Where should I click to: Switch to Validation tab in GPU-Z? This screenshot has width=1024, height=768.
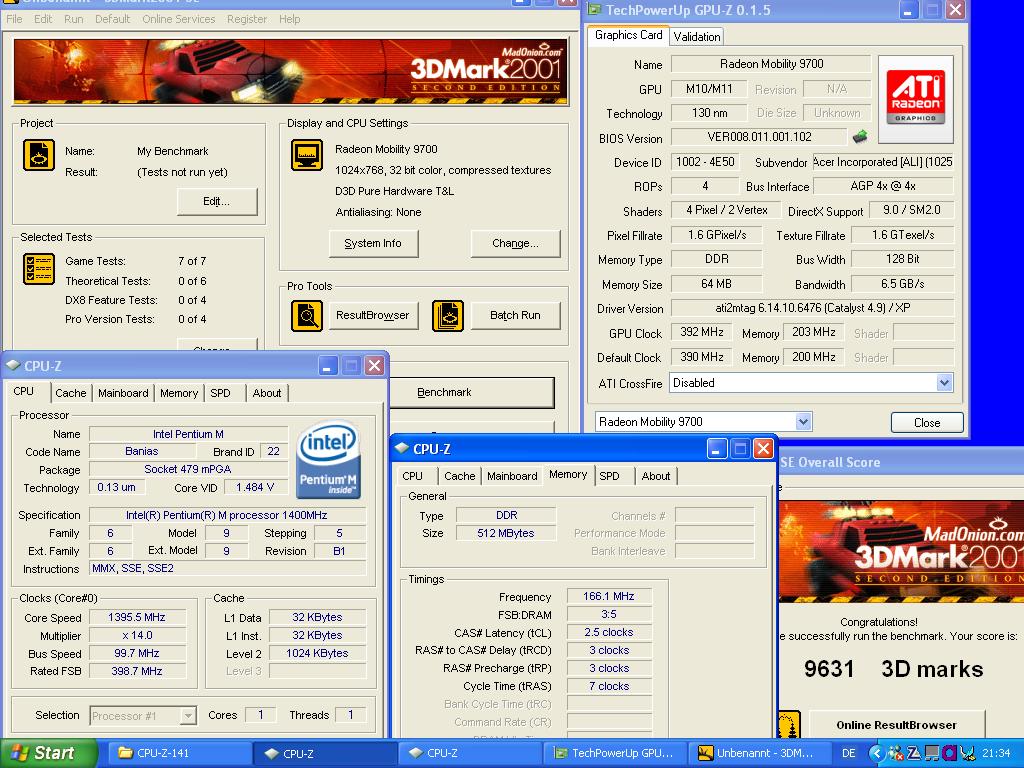click(x=697, y=37)
